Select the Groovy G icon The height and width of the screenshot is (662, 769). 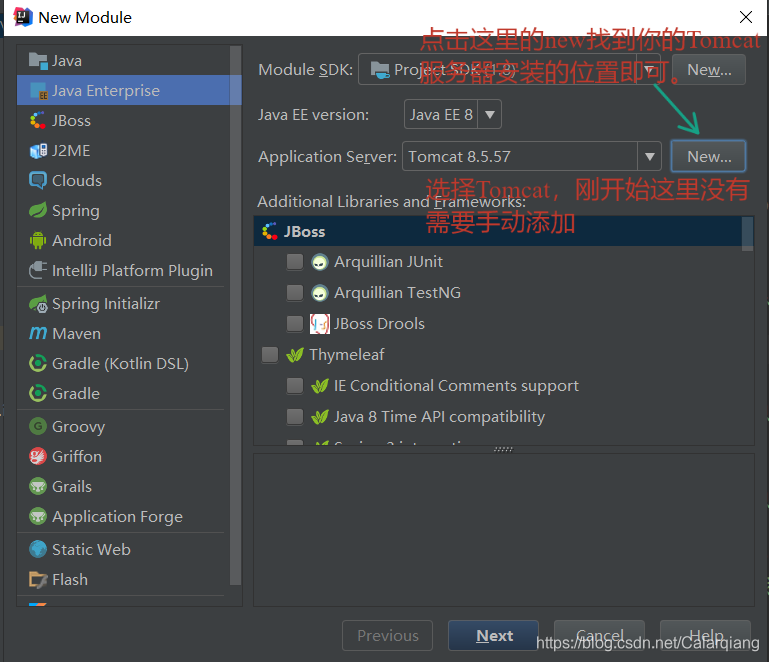[38, 427]
